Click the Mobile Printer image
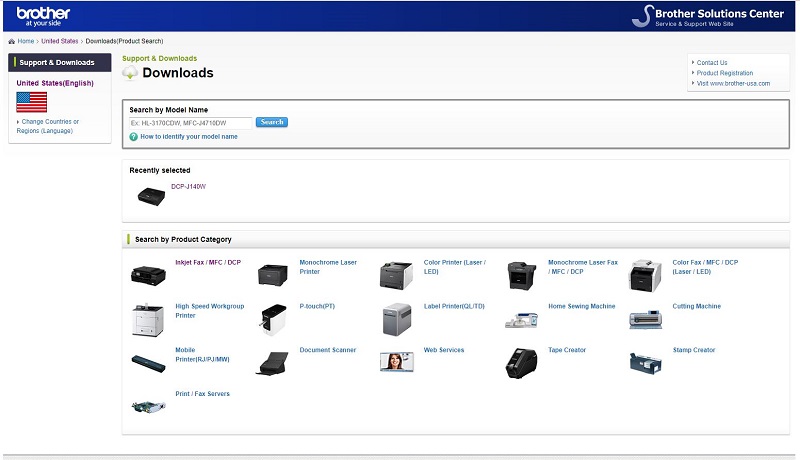This screenshot has height=460, width=800. pos(148,364)
